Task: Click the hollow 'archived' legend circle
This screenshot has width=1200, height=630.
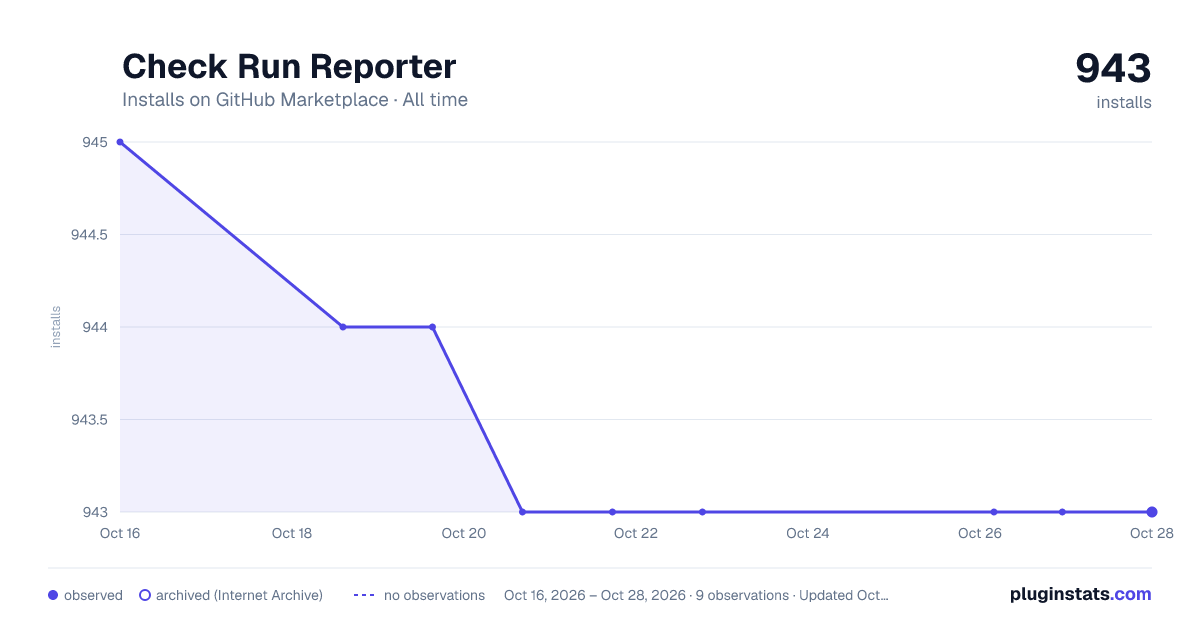Action: pos(145,595)
